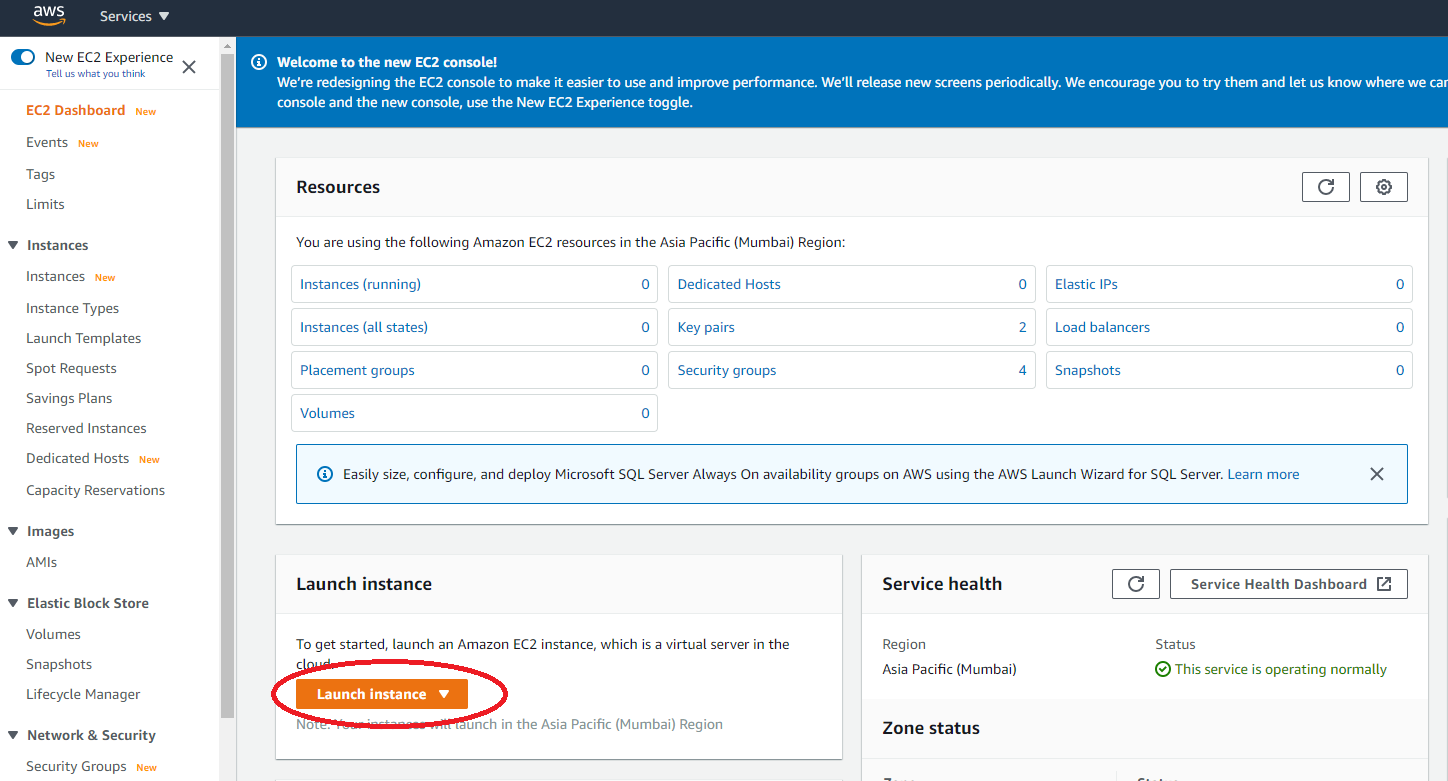Click the info icon in SQL Server notice
Viewport: 1448px width, 781px height.
tap(325, 474)
